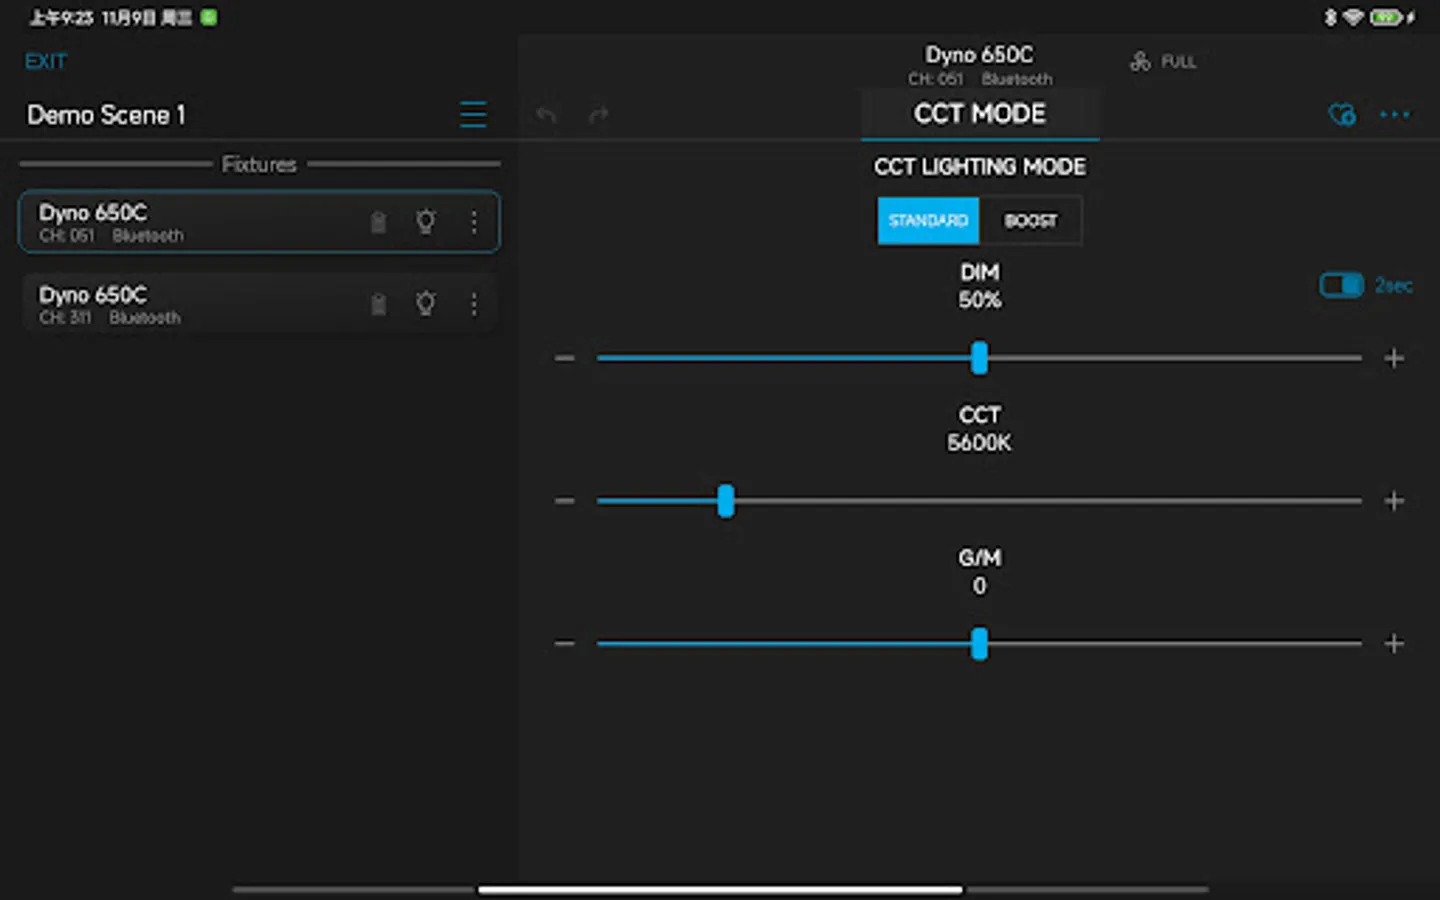The height and width of the screenshot is (900, 1440).
Task: Decrease G/M with minus button
Action: [x=565, y=644]
